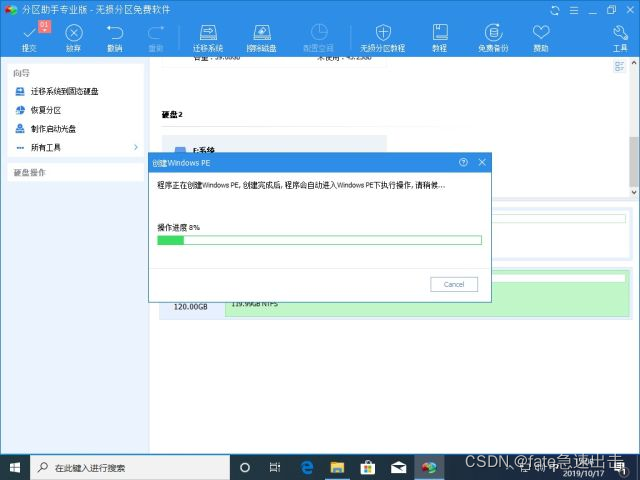Open the 工具 wrench tools icon
The width and height of the screenshot is (640, 480).
tap(620, 38)
